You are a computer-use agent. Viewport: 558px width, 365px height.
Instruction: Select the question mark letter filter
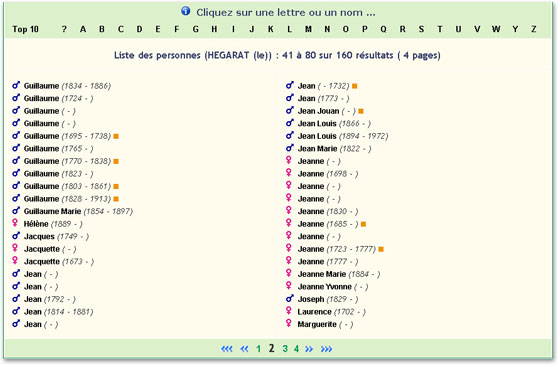(x=64, y=29)
